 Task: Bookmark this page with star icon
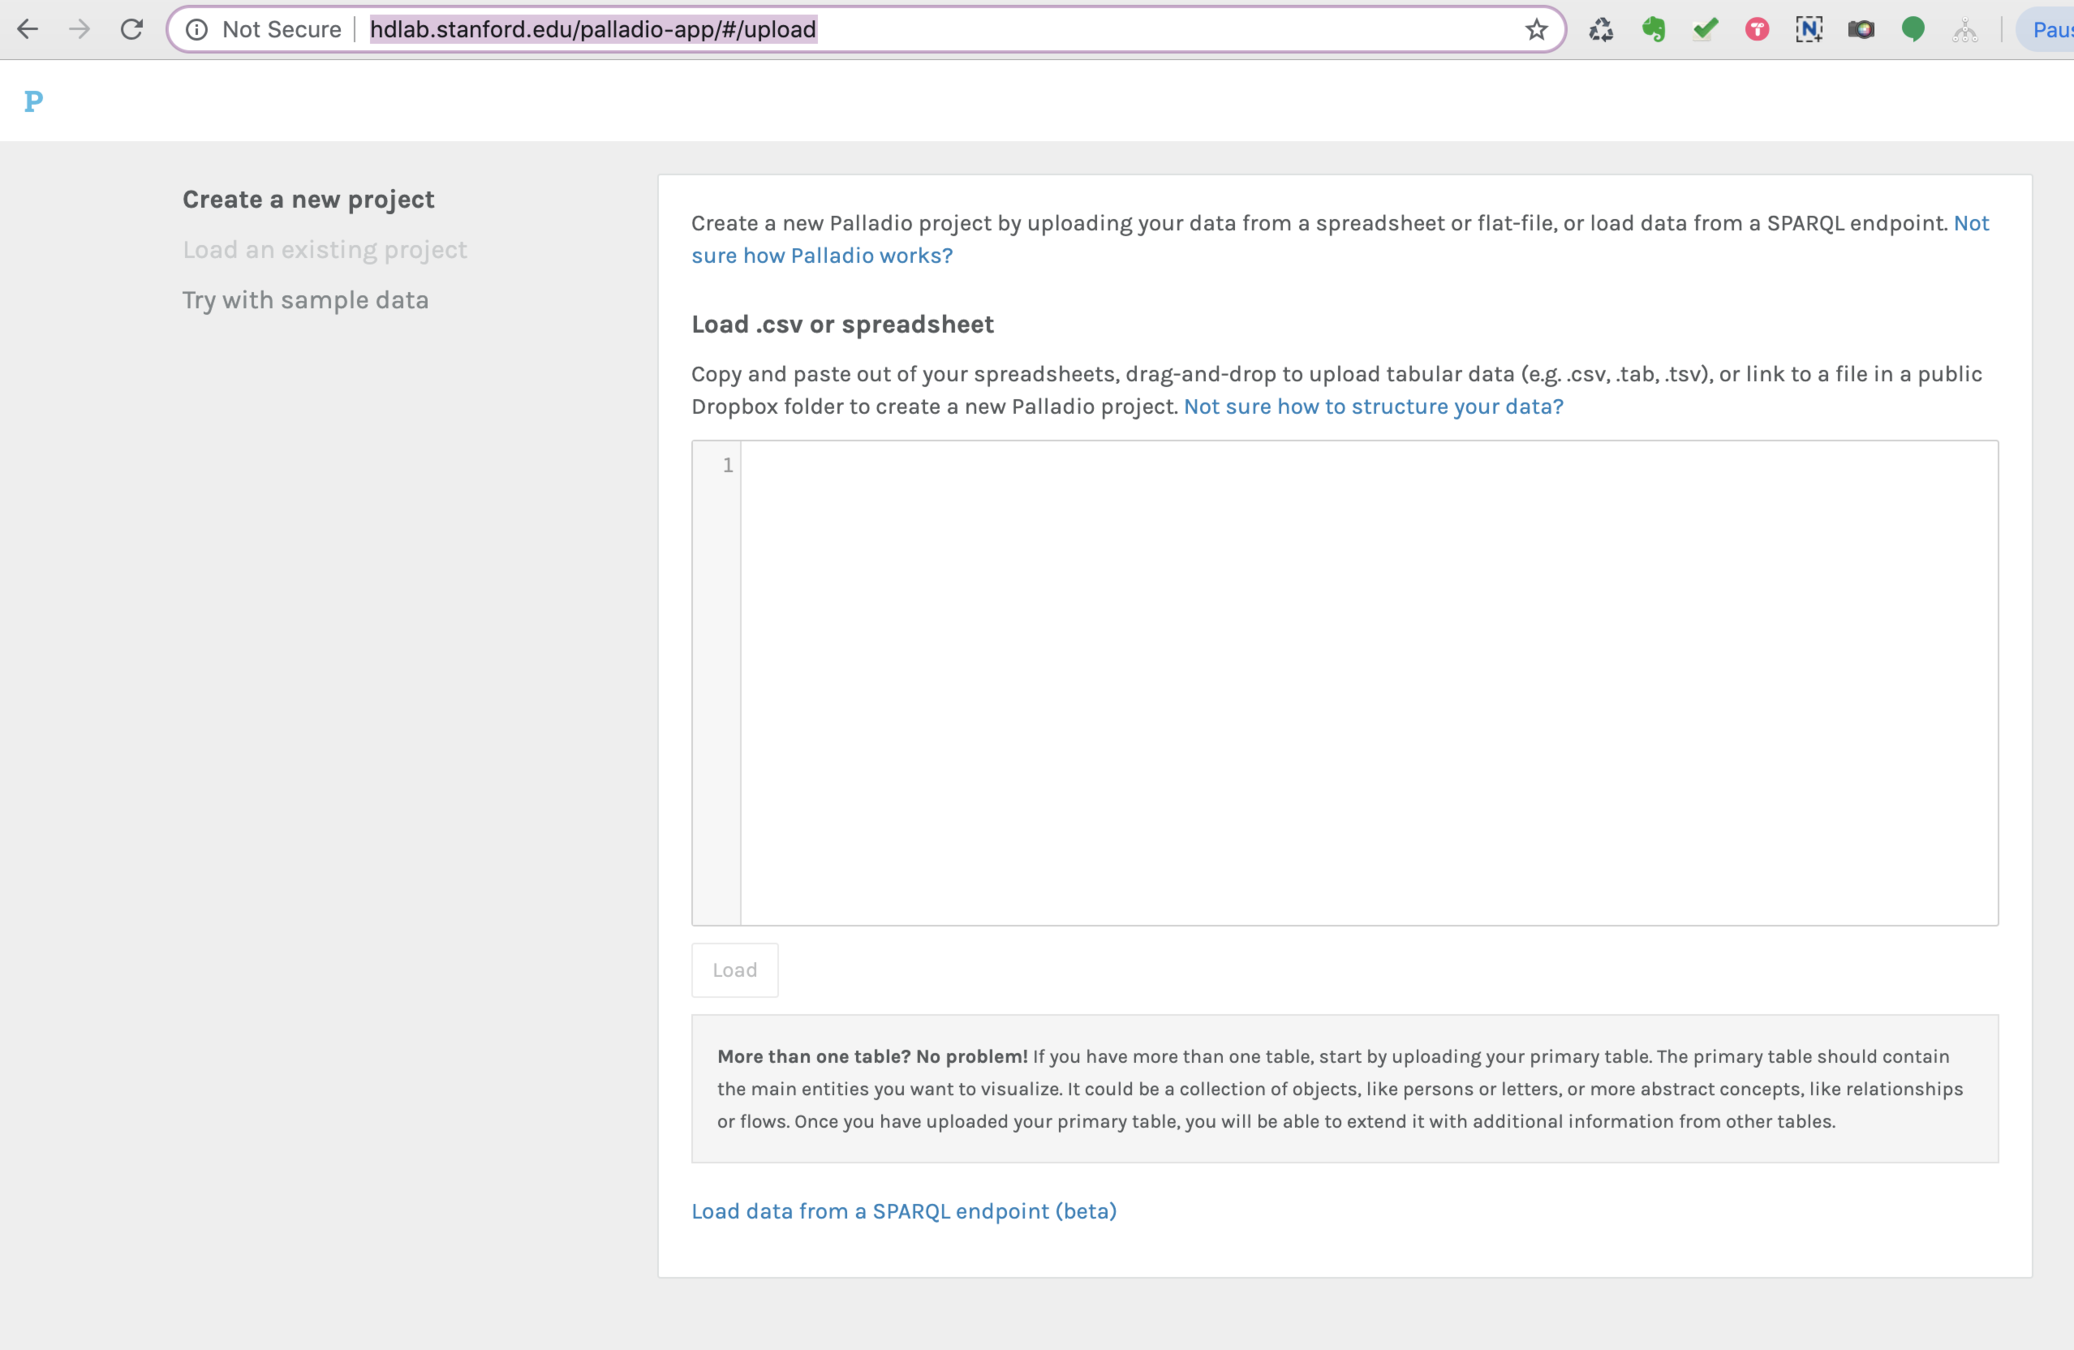tap(1536, 30)
